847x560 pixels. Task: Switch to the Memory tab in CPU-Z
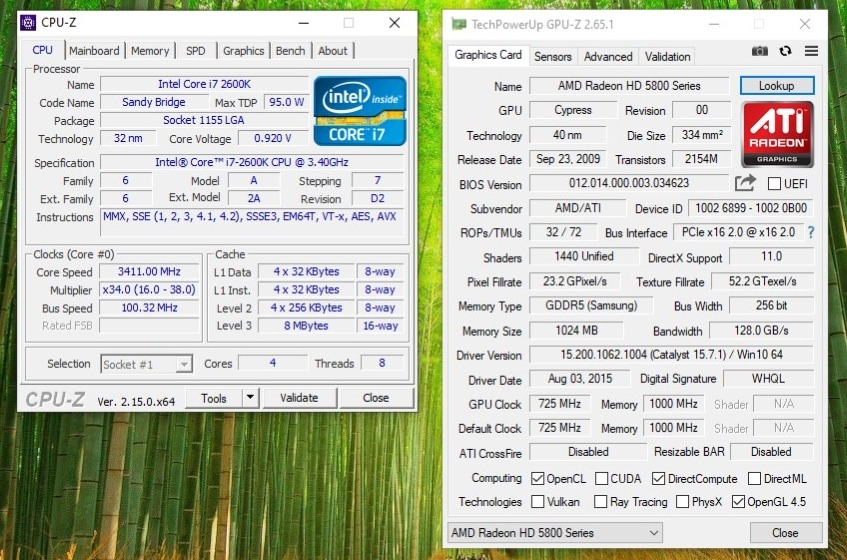click(150, 51)
